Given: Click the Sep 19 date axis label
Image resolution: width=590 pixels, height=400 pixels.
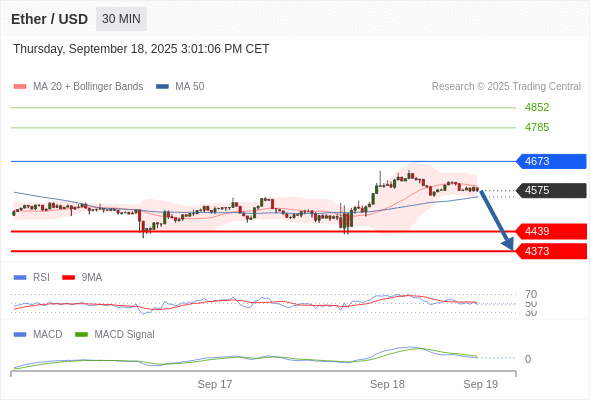Looking at the screenshot, I should (x=481, y=384).
